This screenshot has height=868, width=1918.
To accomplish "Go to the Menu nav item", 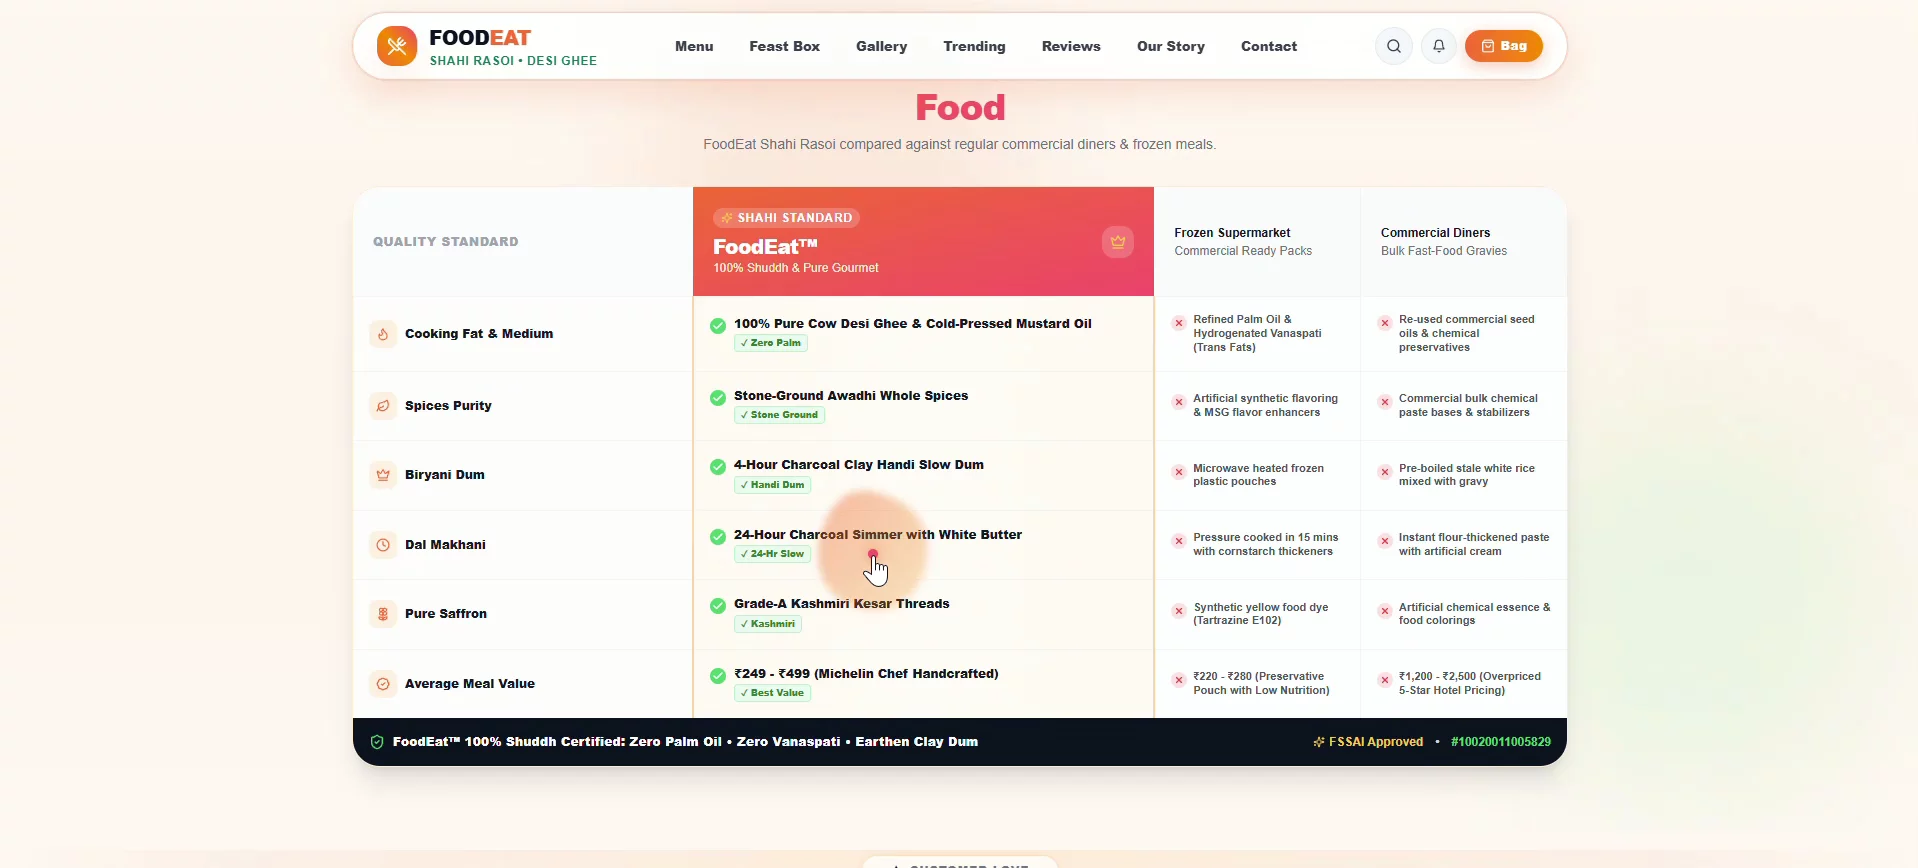I will [x=694, y=46].
